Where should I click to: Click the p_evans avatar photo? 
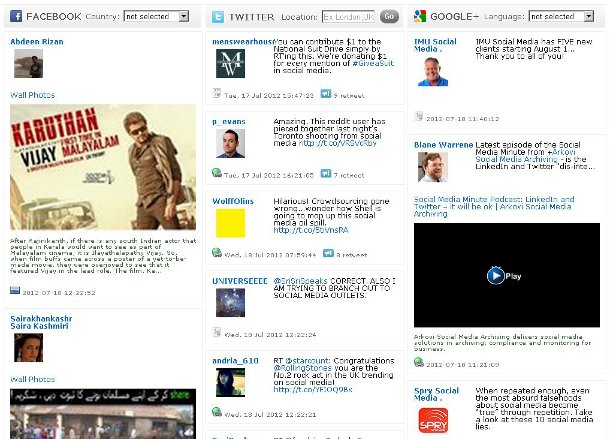click(x=230, y=144)
